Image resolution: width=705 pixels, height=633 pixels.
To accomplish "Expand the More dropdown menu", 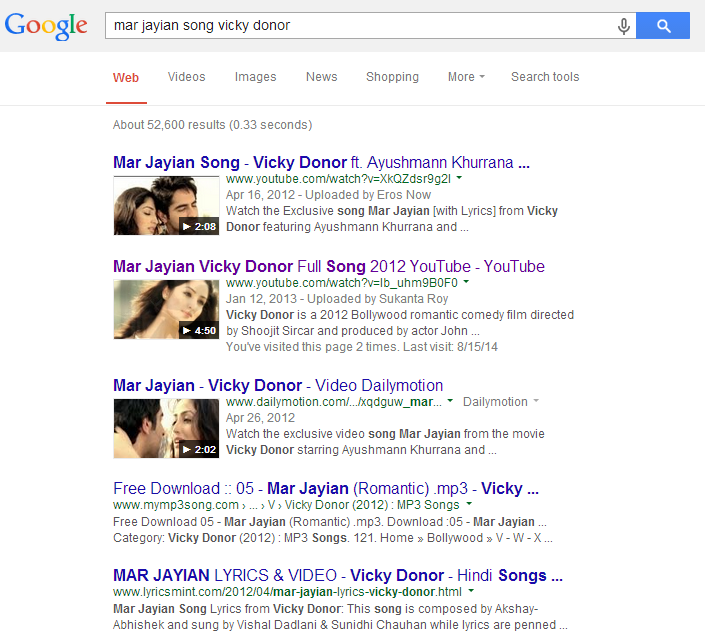I will pos(466,77).
